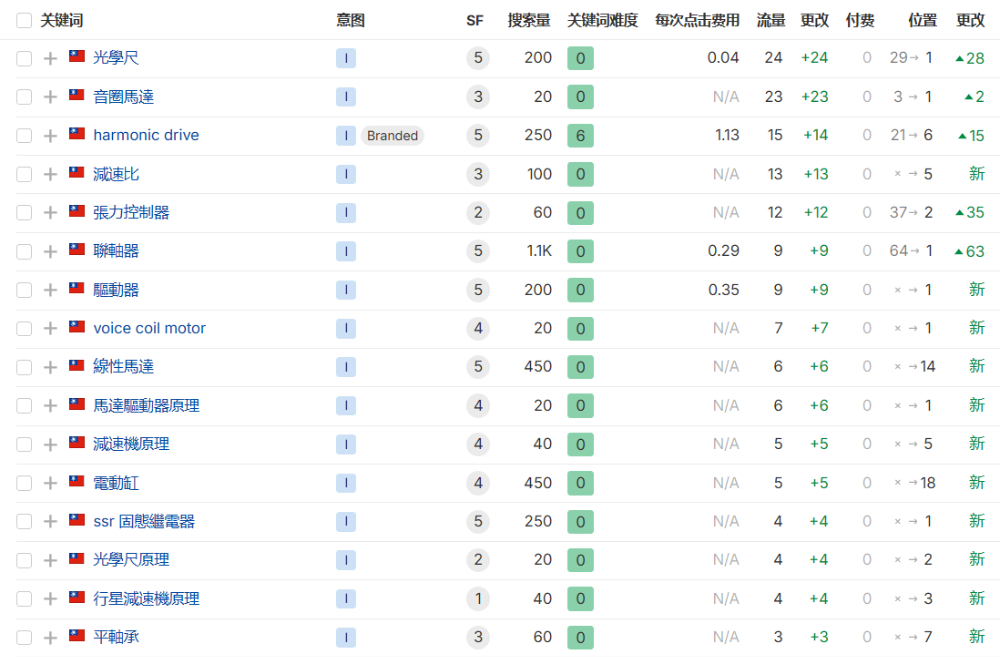Image resolution: width=1000 pixels, height=657 pixels.
Task: Toggle the select-all checkbox in header
Action: (x=24, y=20)
